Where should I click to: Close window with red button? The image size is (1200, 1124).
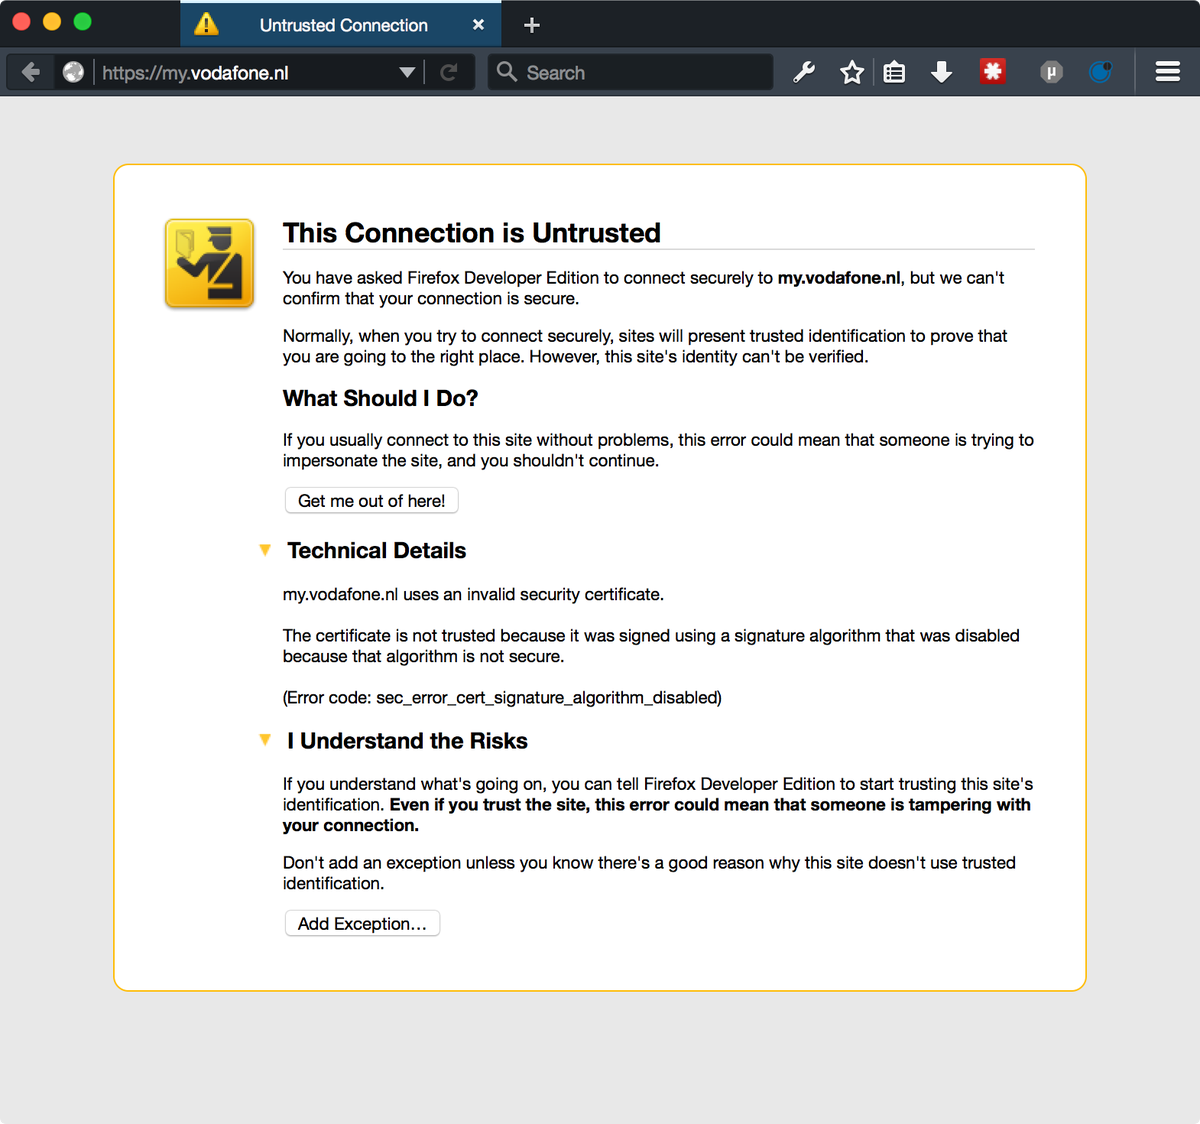point(21,22)
